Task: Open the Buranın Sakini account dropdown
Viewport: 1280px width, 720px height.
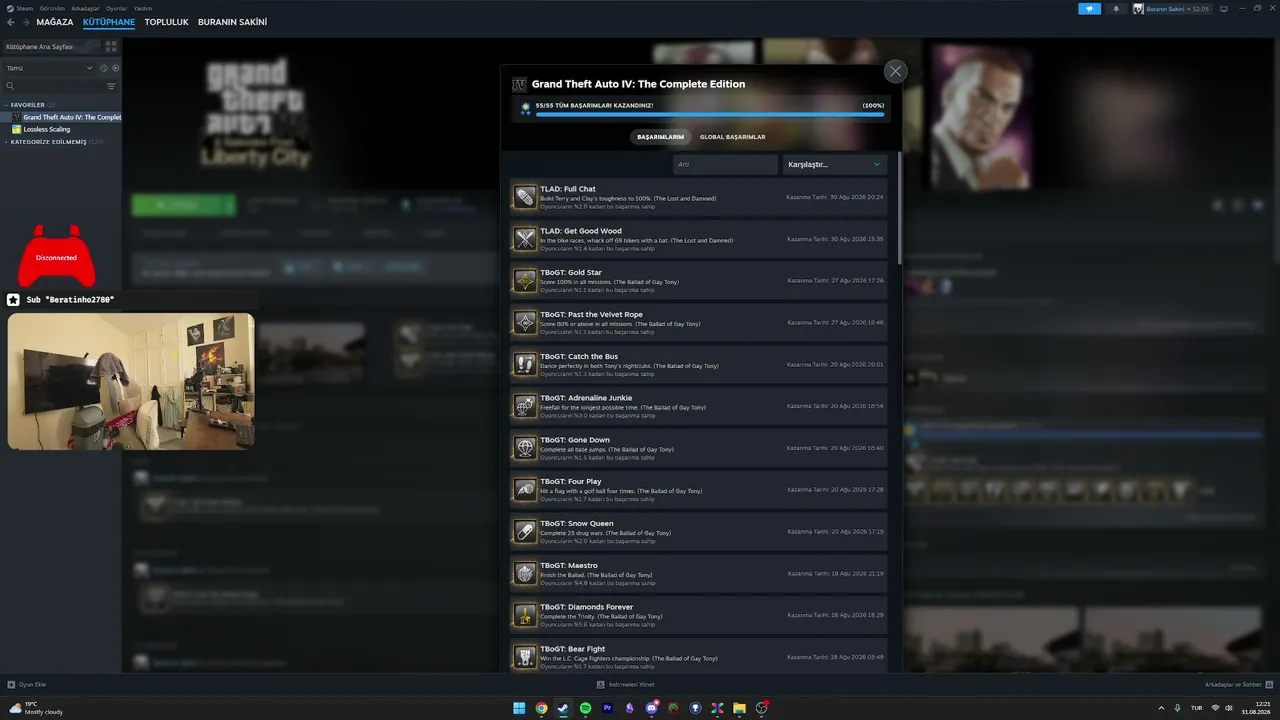Action: pyautogui.click(x=1171, y=9)
